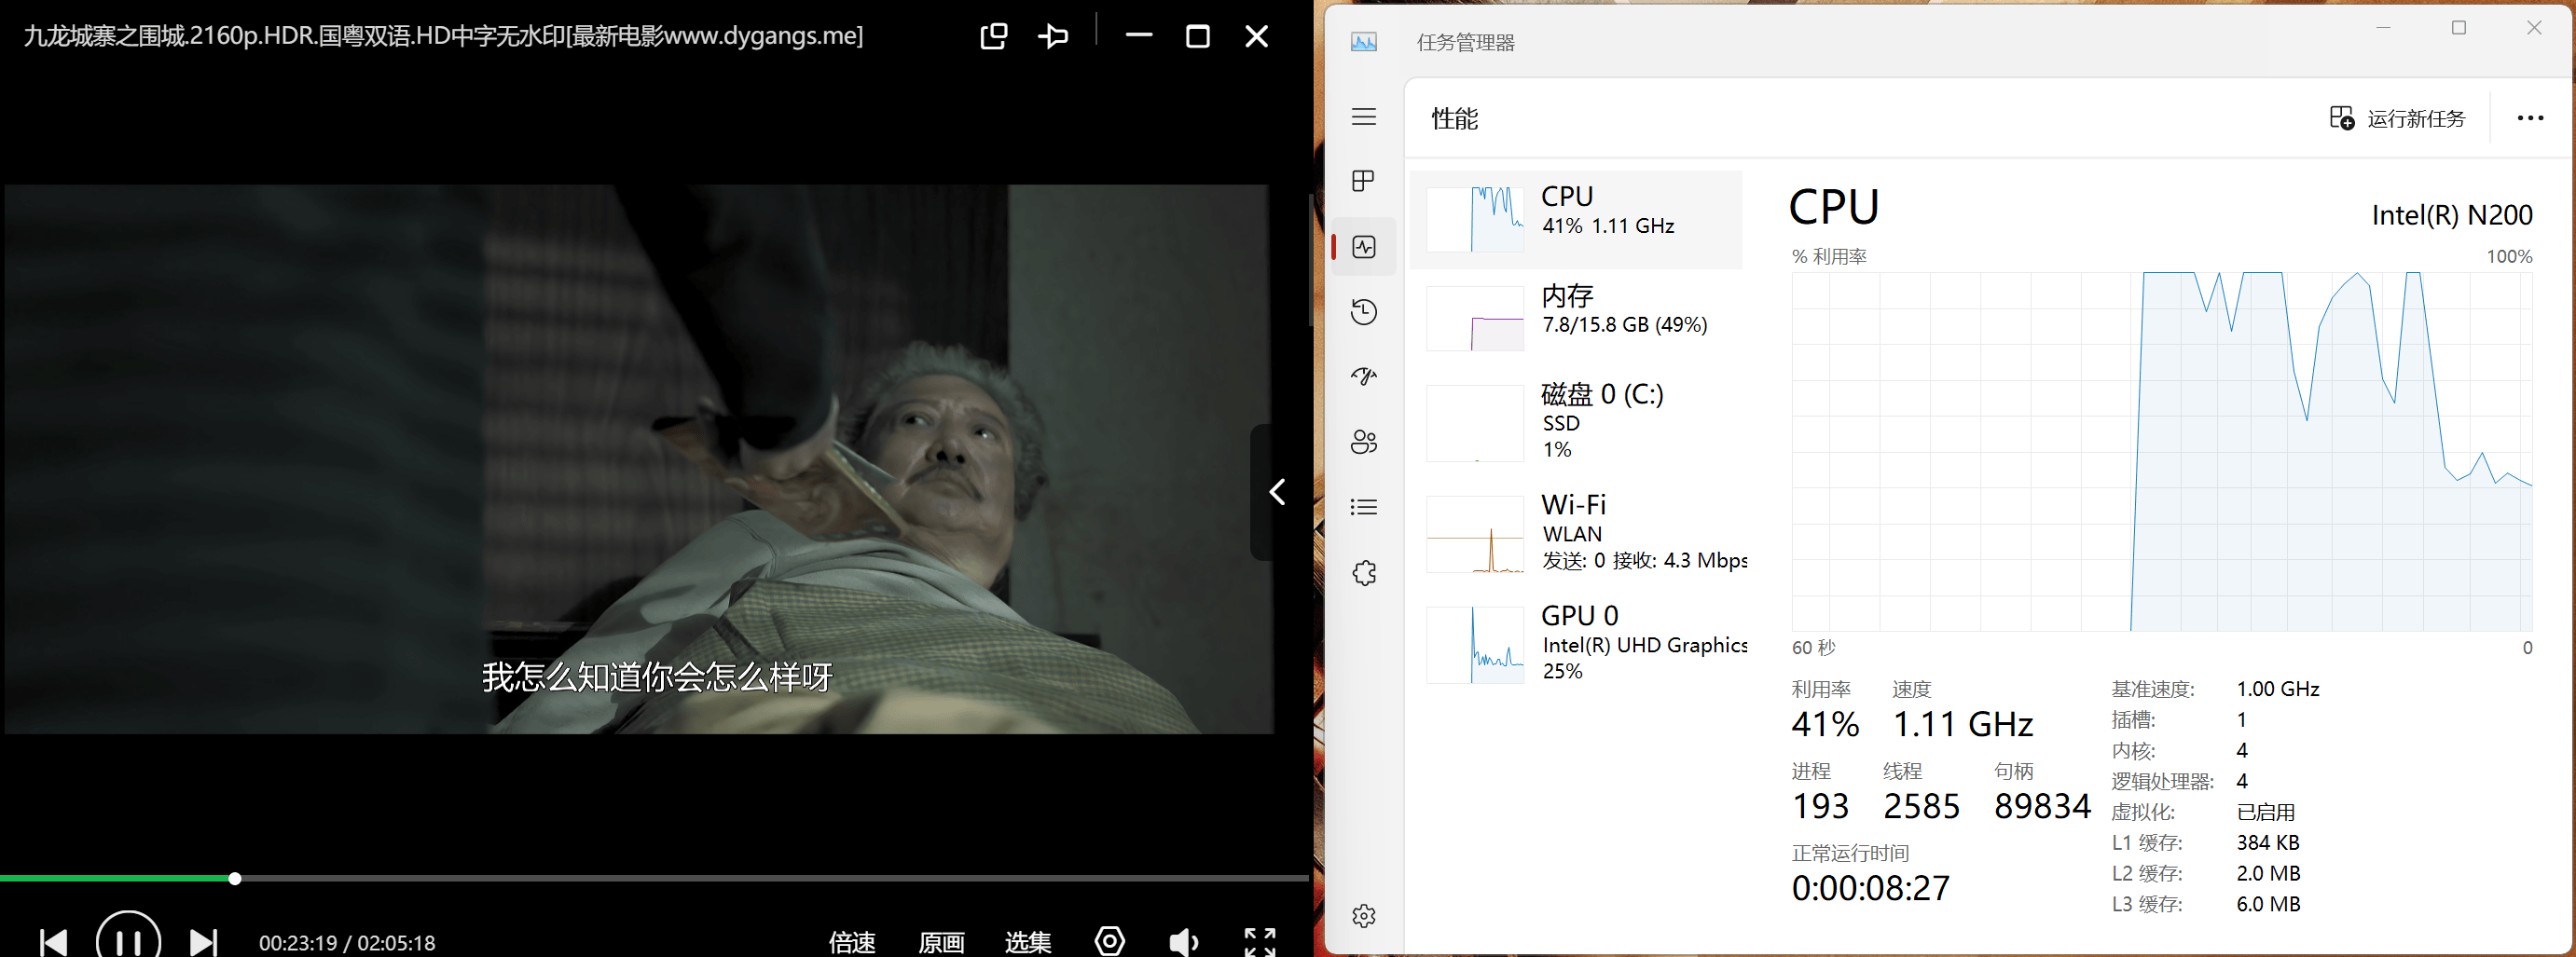
Task: Click the Task Manager app icon
Action: [1364, 42]
